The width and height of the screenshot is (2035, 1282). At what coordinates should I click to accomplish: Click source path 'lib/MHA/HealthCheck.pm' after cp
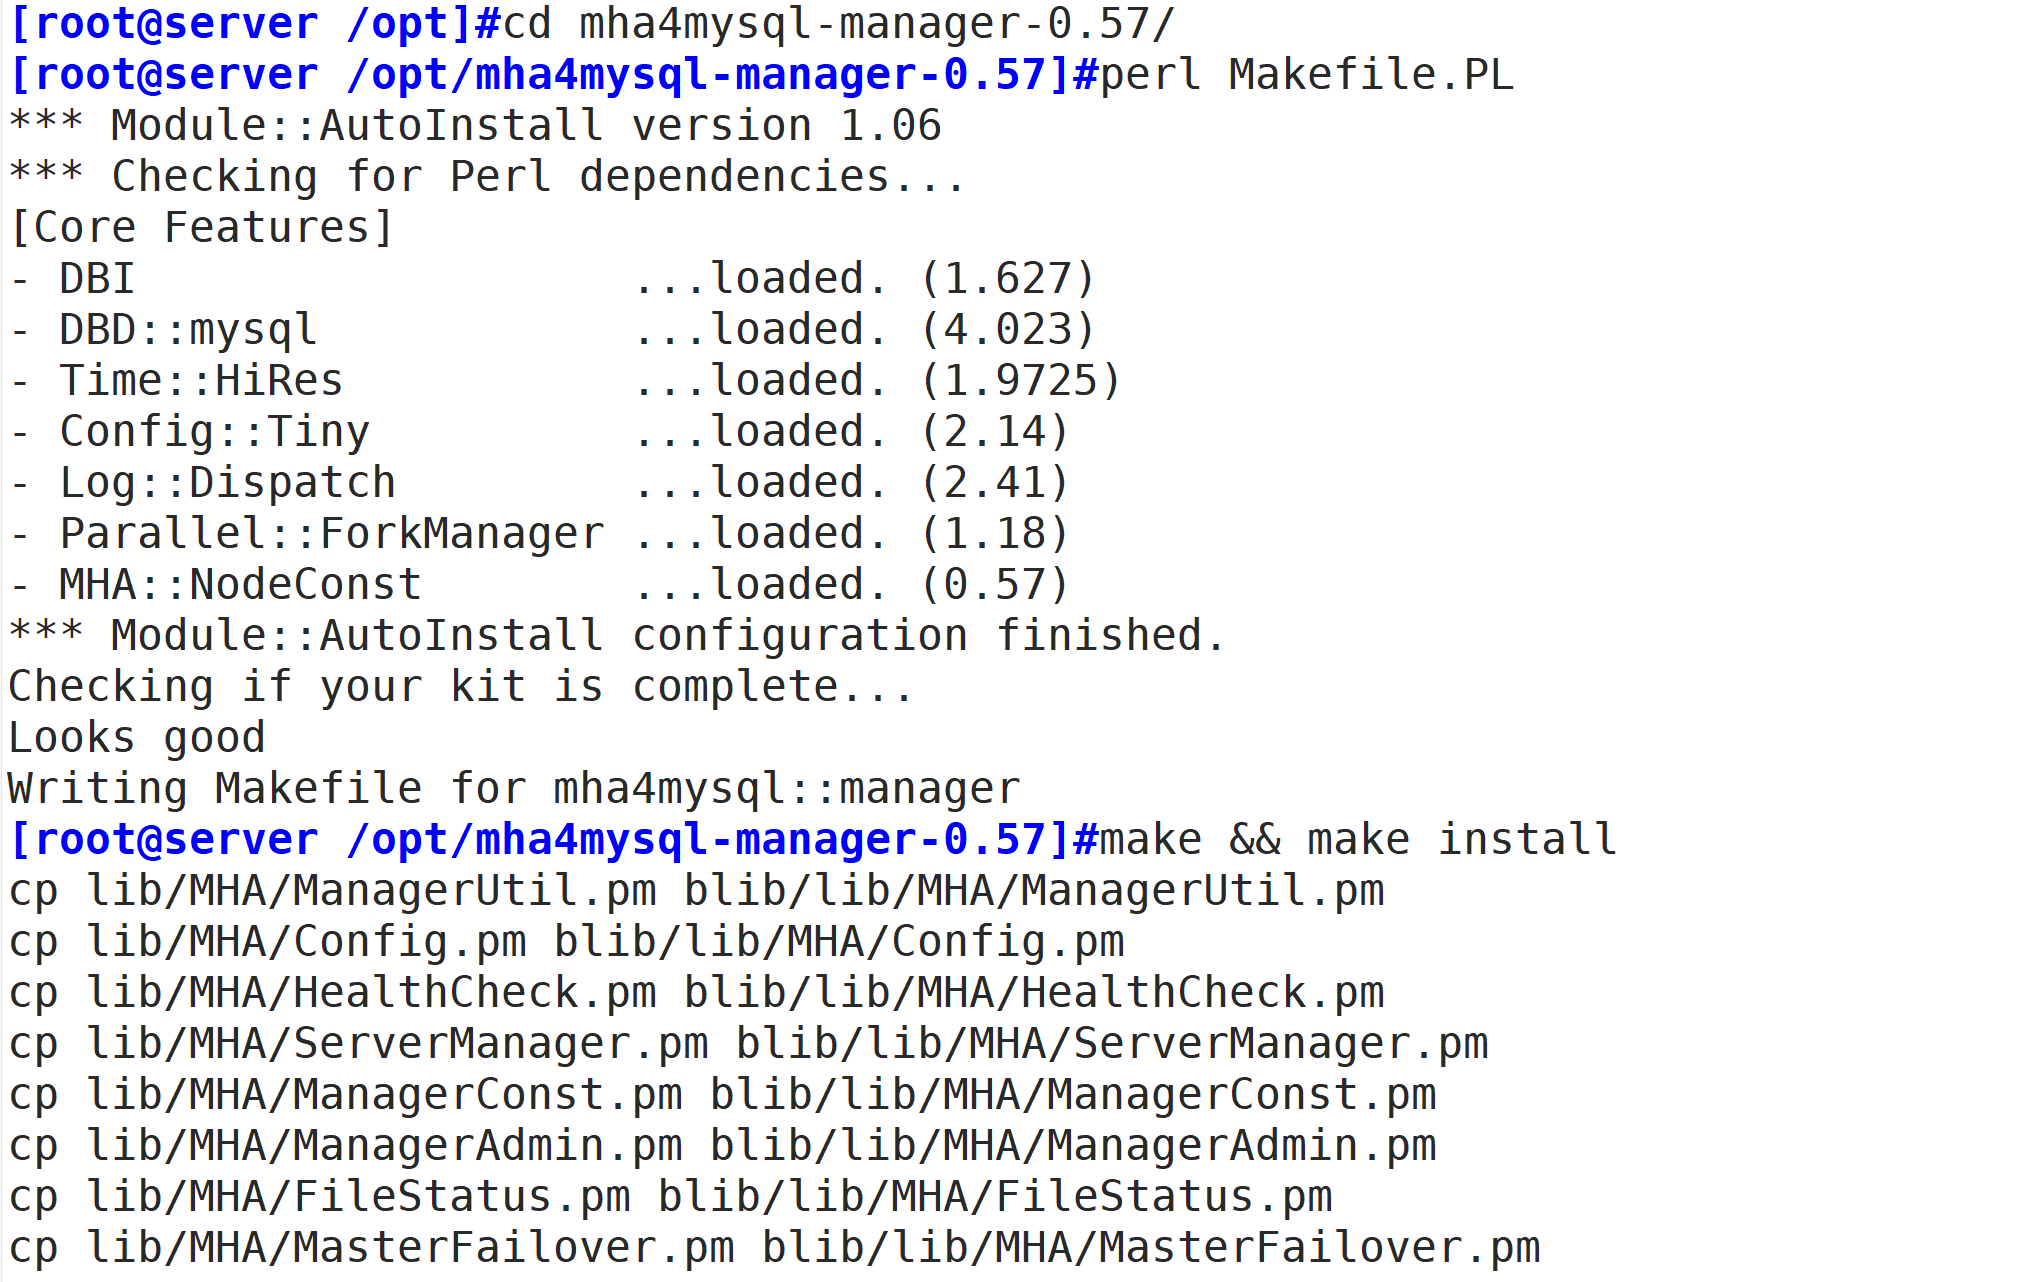[x=372, y=993]
